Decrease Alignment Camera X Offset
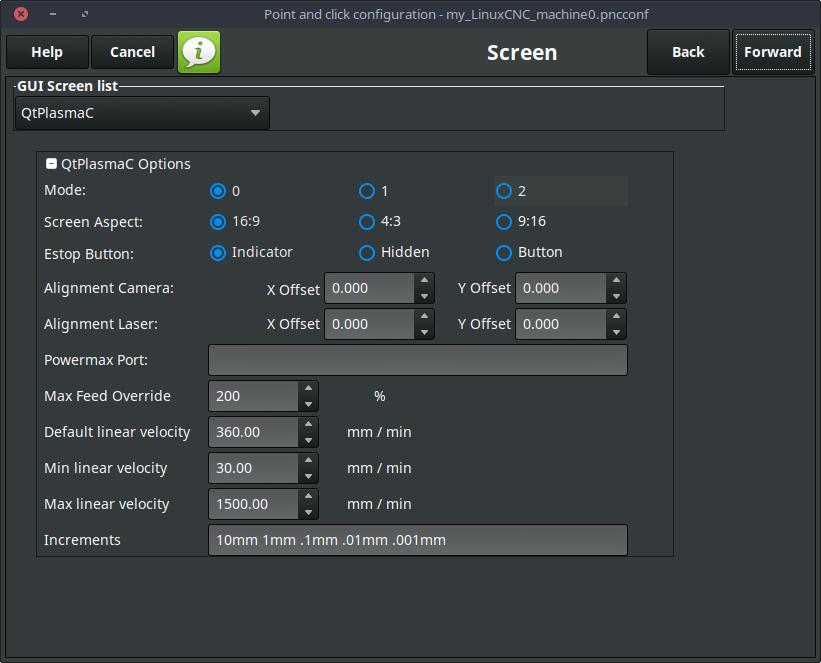 click(x=424, y=296)
